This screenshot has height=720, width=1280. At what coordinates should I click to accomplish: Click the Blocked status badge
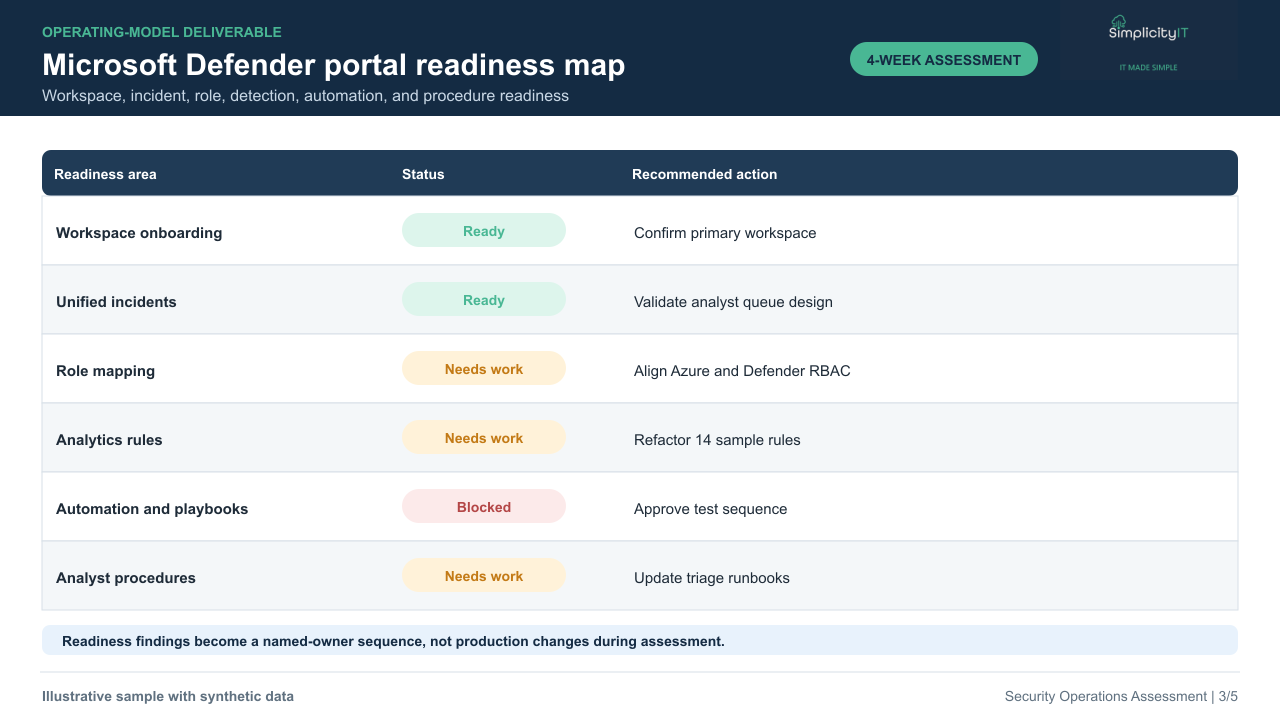tap(484, 506)
